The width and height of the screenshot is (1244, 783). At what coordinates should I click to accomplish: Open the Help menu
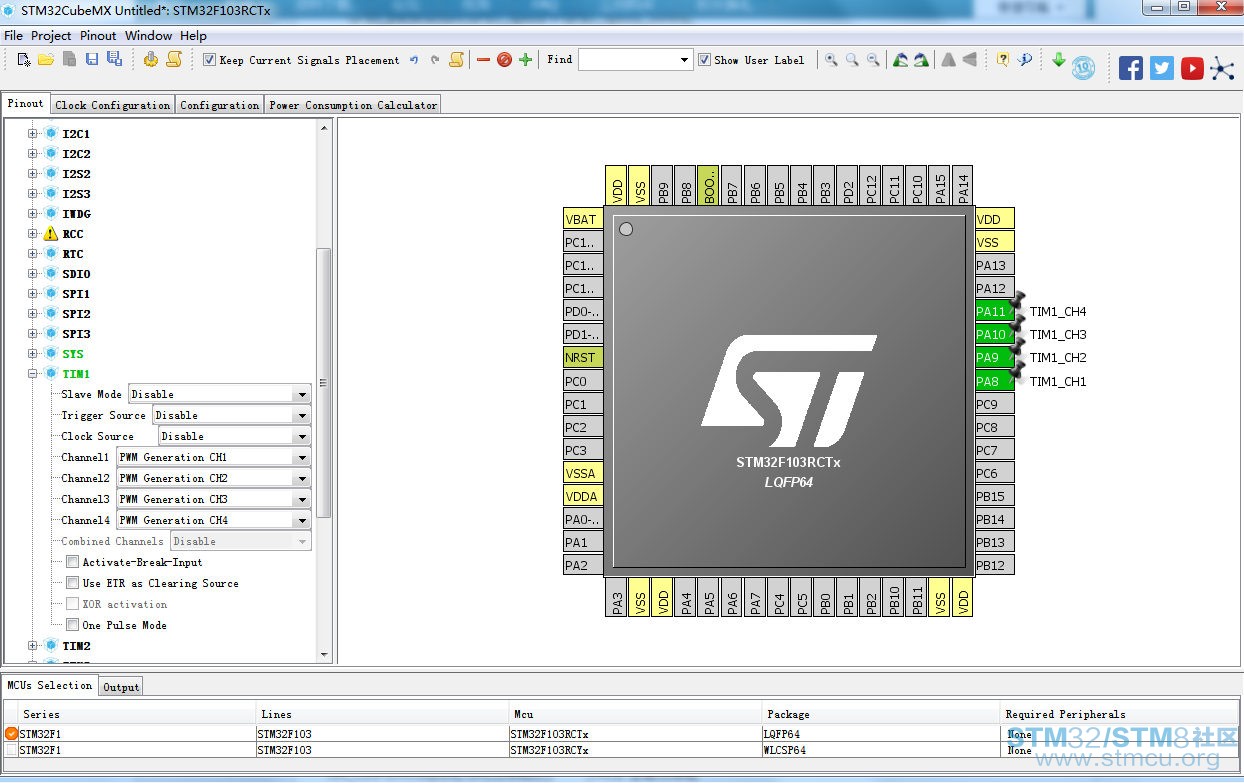coord(193,35)
